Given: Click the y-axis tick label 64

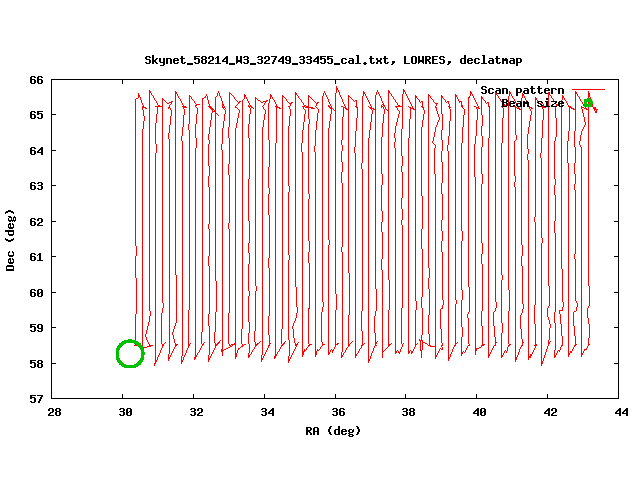Looking at the screenshot, I should tap(36, 151).
